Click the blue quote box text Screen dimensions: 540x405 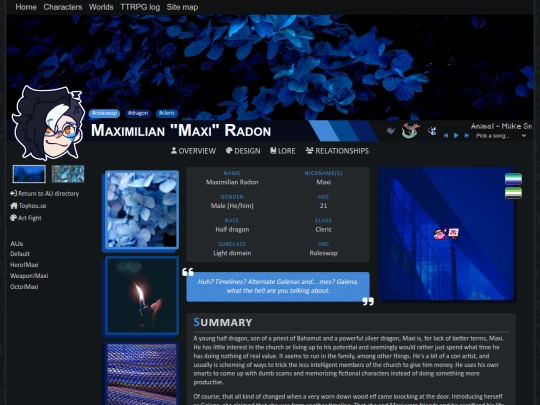click(278, 287)
